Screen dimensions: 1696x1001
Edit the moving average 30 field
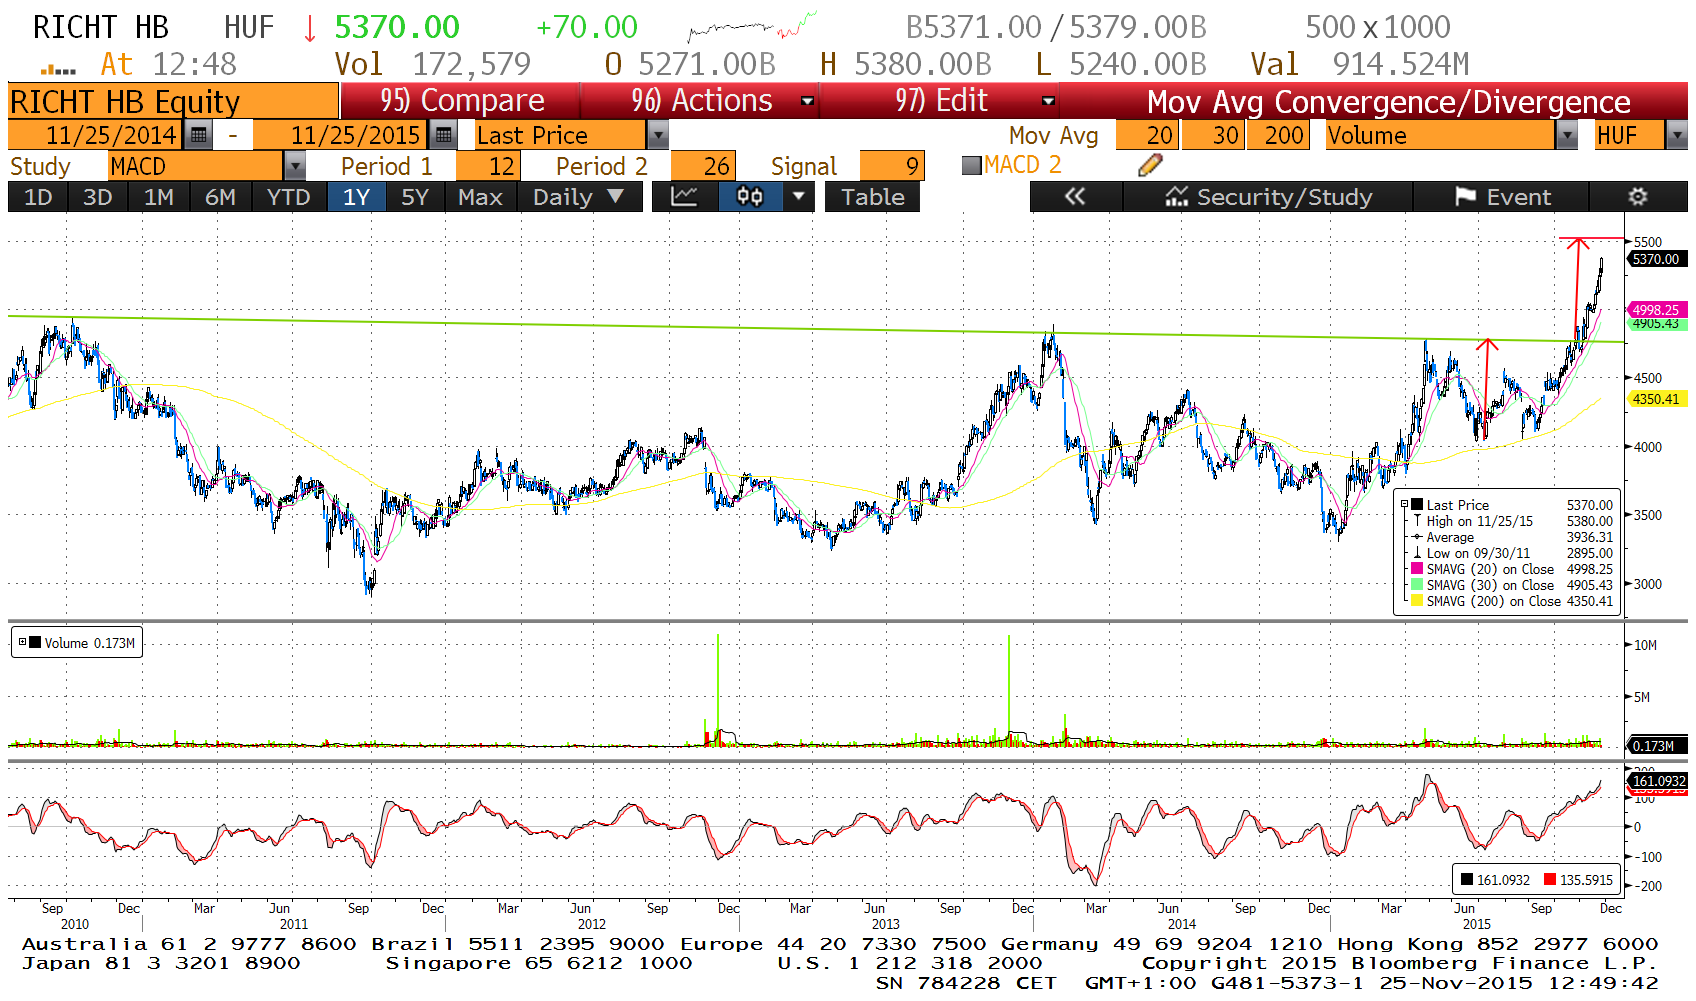pos(1213,135)
